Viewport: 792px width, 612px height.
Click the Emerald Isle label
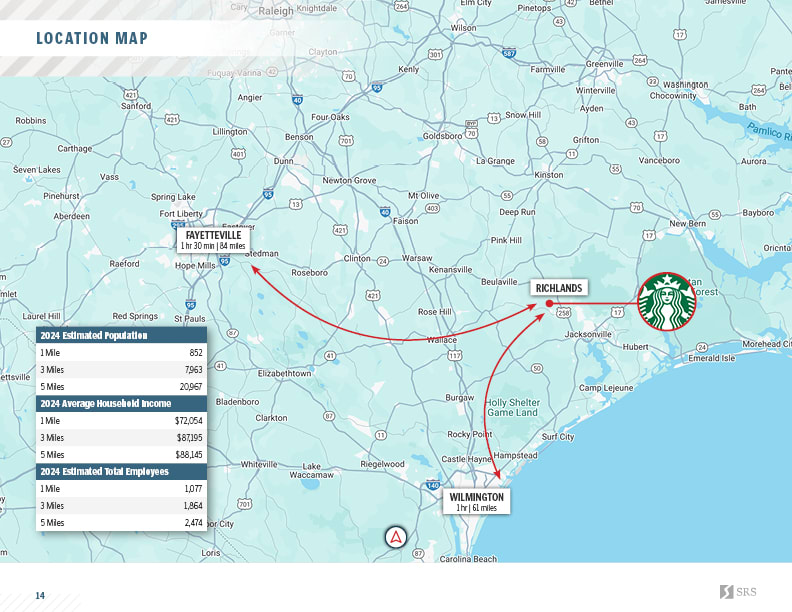click(x=712, y=358)
